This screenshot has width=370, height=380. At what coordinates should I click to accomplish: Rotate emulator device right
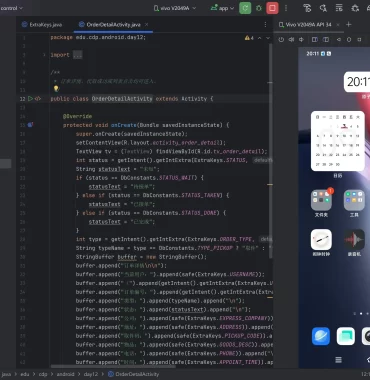(326, 40)
